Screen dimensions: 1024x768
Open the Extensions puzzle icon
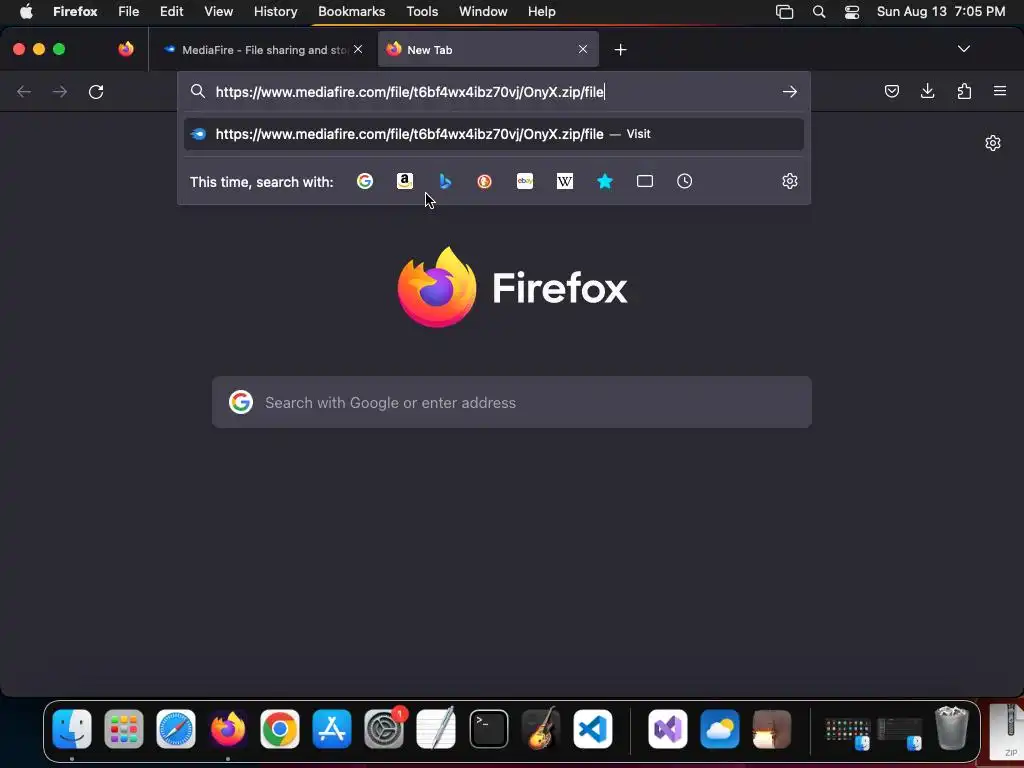point(965,91)
